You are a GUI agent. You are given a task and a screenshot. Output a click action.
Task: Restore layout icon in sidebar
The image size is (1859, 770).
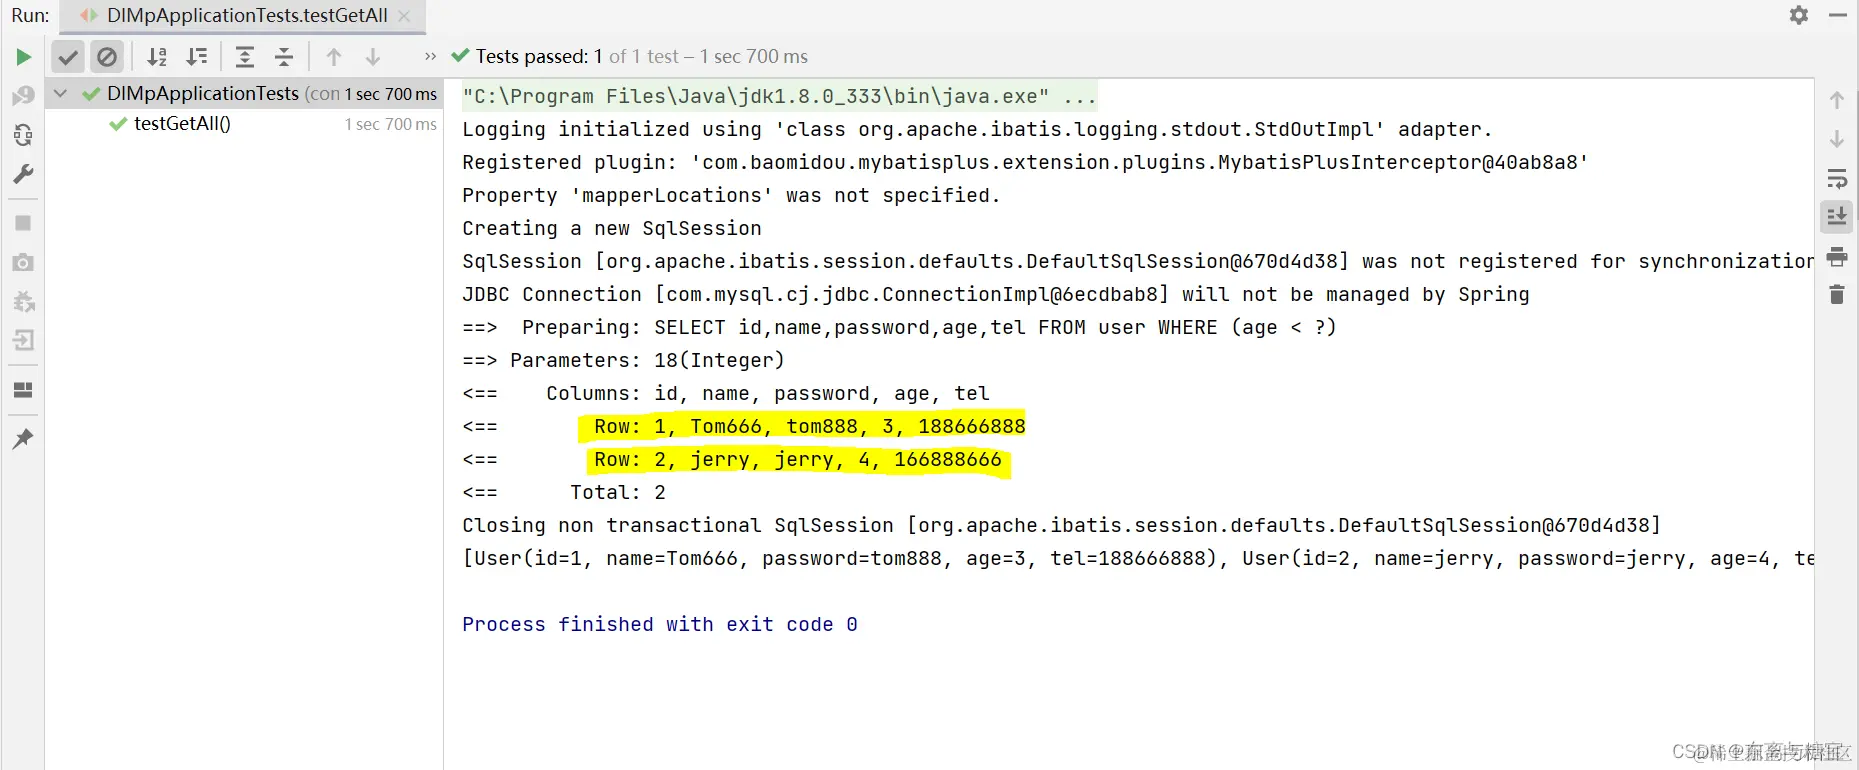23,390
